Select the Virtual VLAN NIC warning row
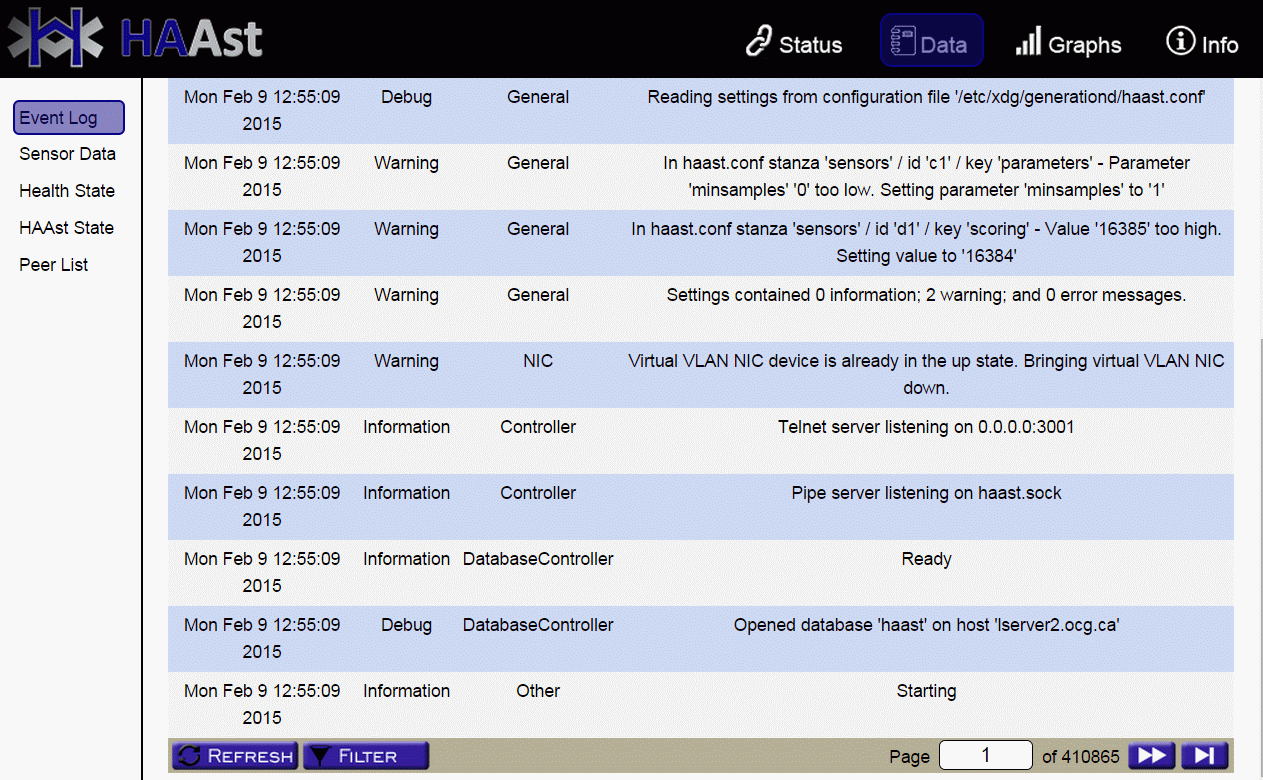 click(x=926, y=374)
